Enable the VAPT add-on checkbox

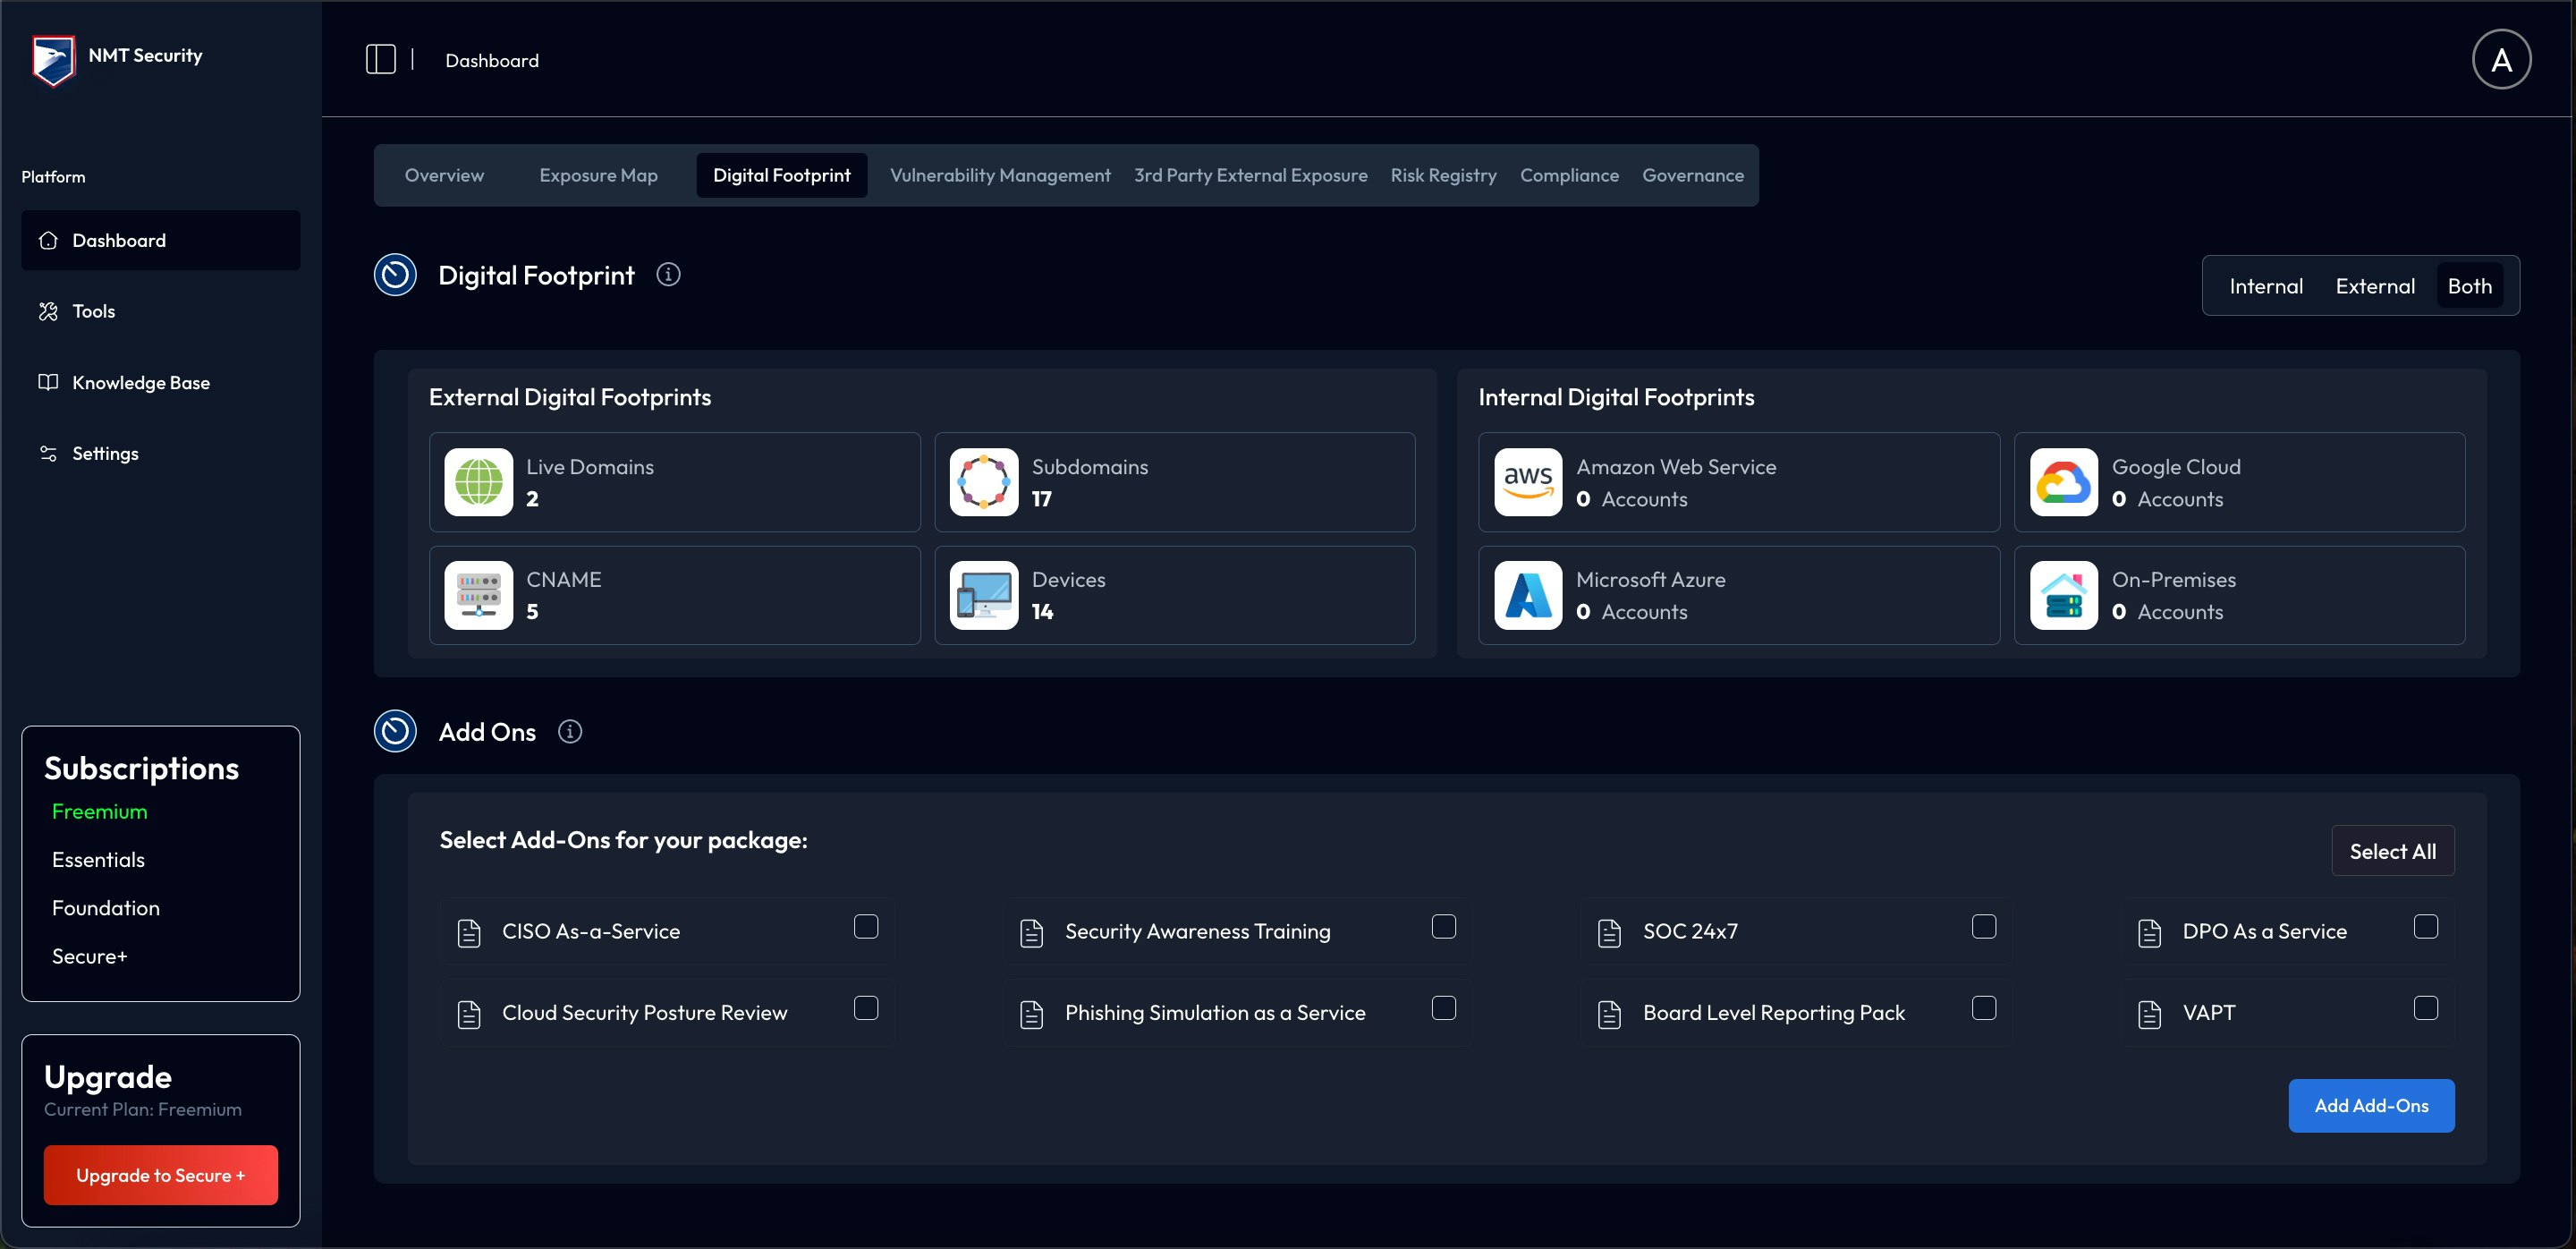(x=2427, y=1008)
